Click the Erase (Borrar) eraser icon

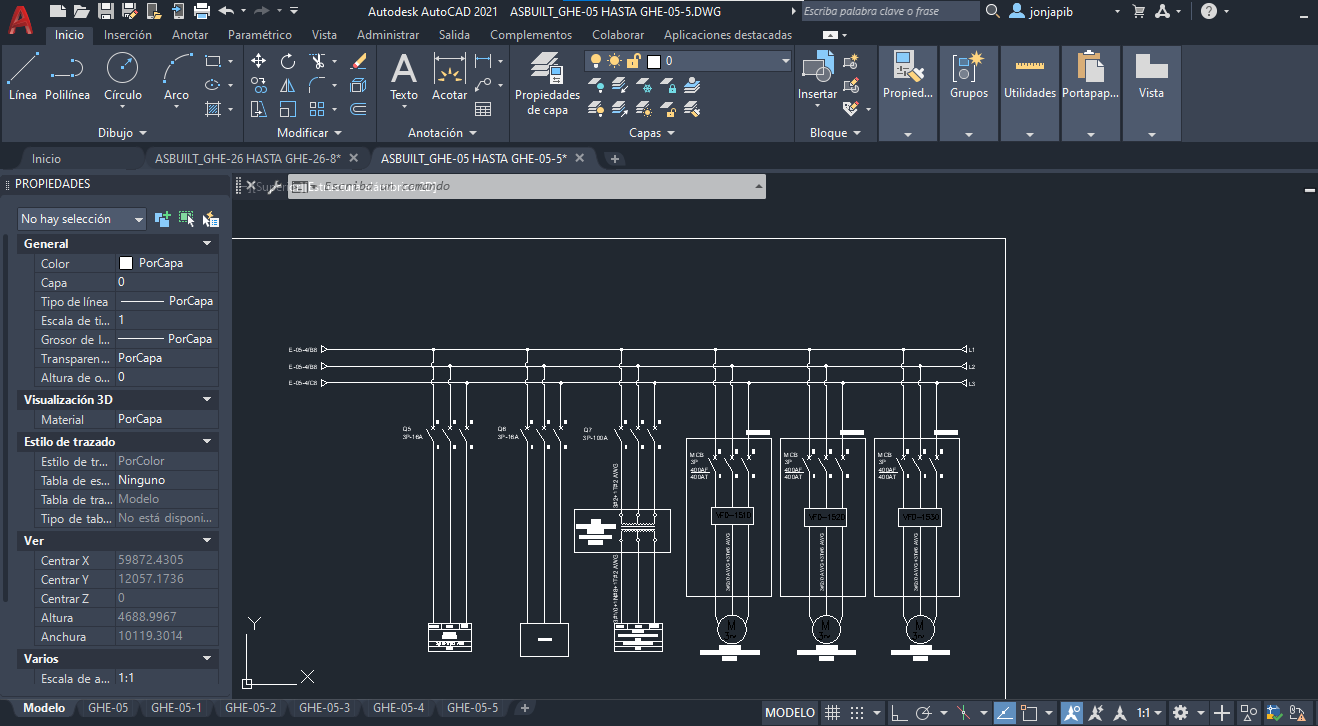tap(360, 61)
